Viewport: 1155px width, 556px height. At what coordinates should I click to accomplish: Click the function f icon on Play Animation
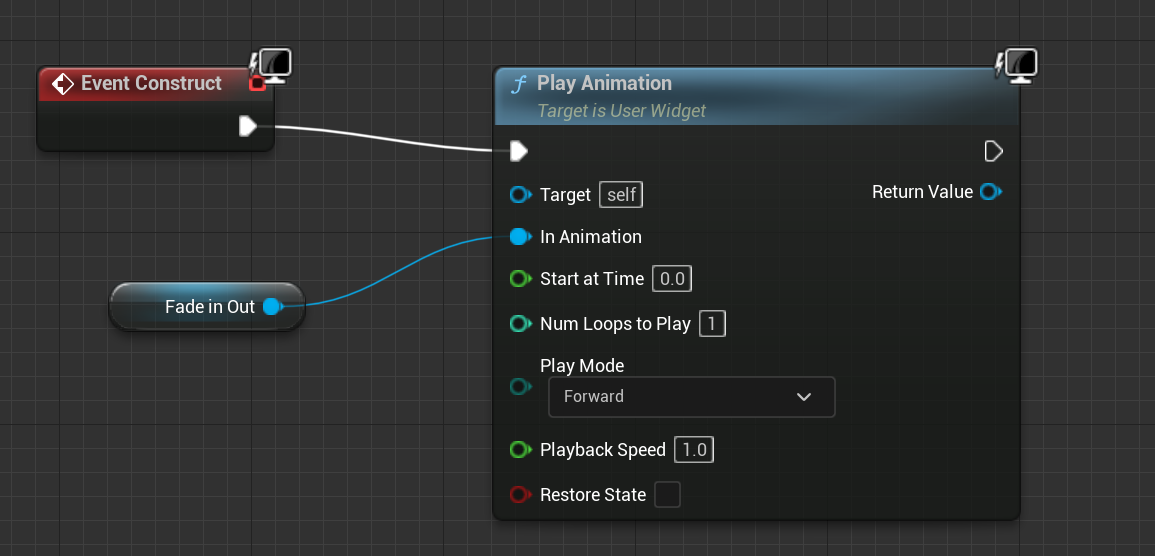[519, 84]
